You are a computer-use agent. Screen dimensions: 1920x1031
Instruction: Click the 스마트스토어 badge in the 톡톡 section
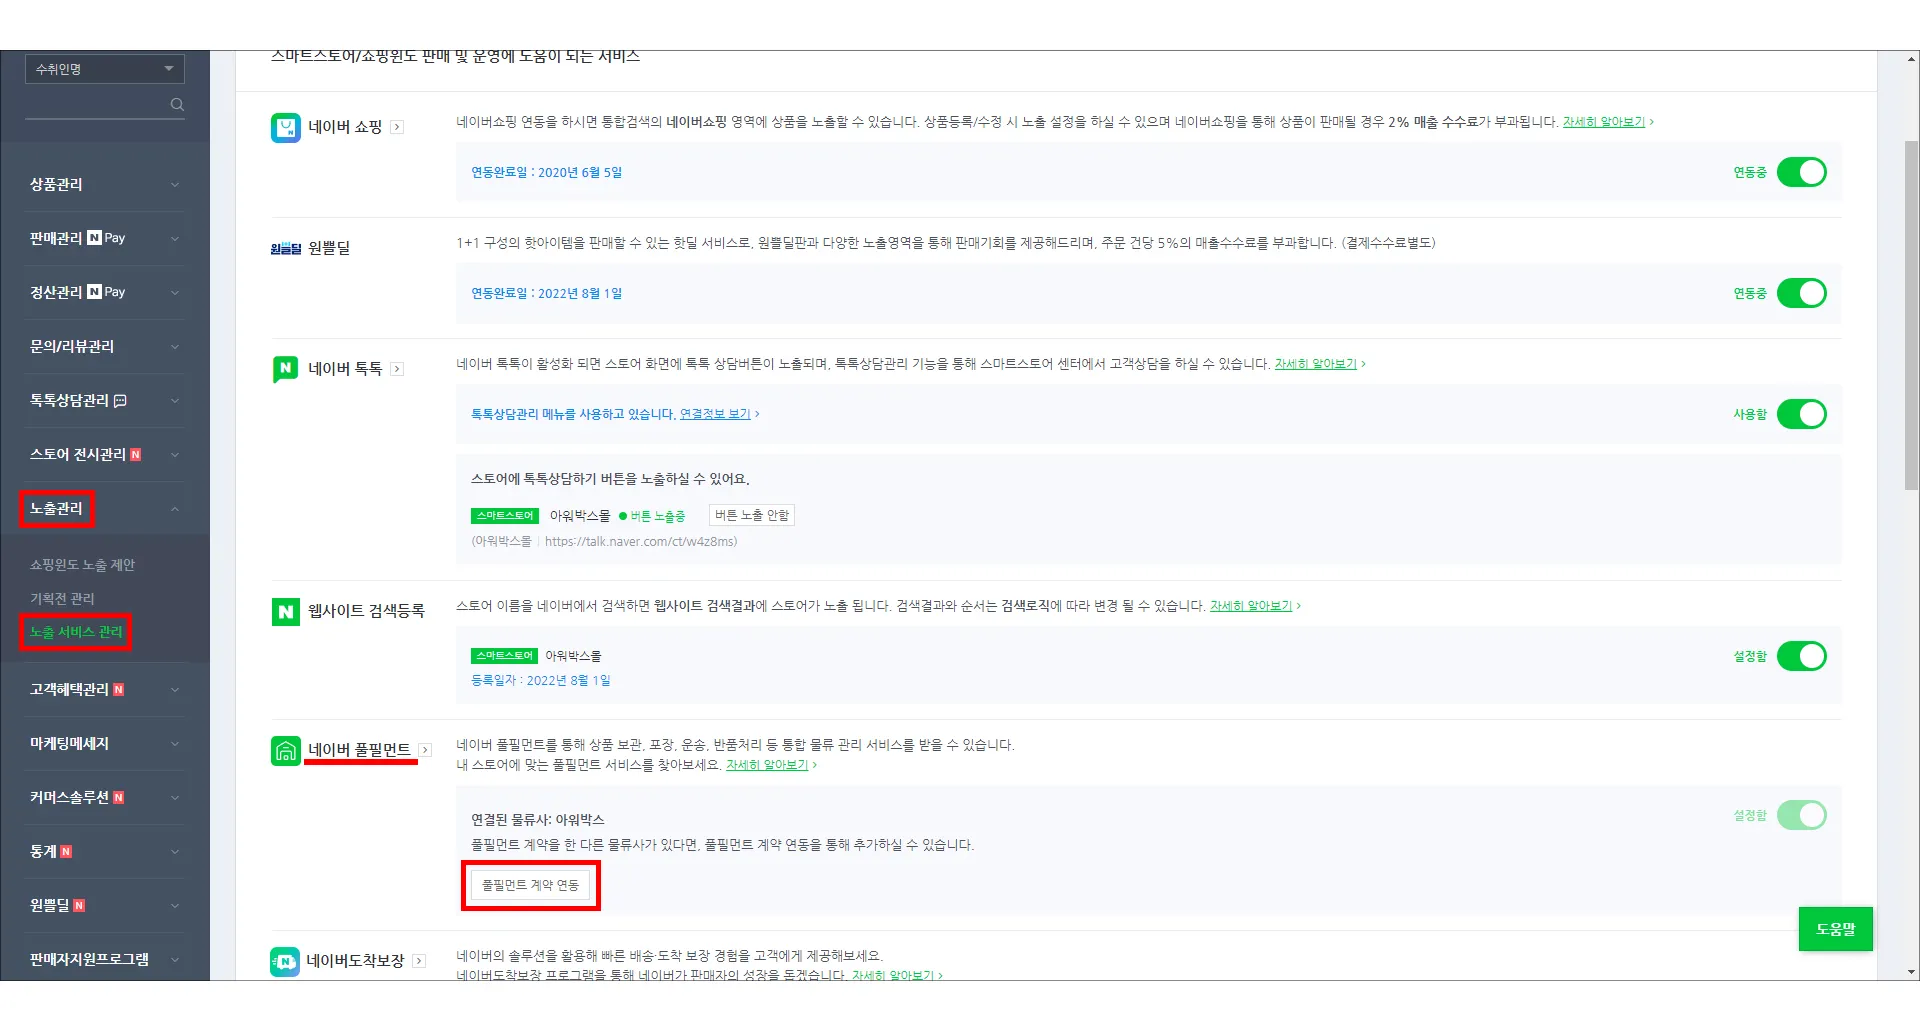point(505,516)
